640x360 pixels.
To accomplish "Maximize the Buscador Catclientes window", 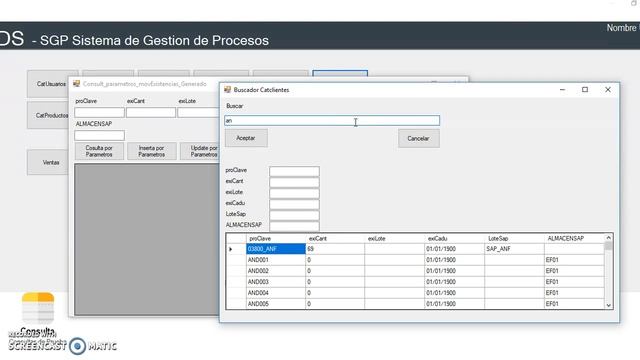I will [585, 89].
